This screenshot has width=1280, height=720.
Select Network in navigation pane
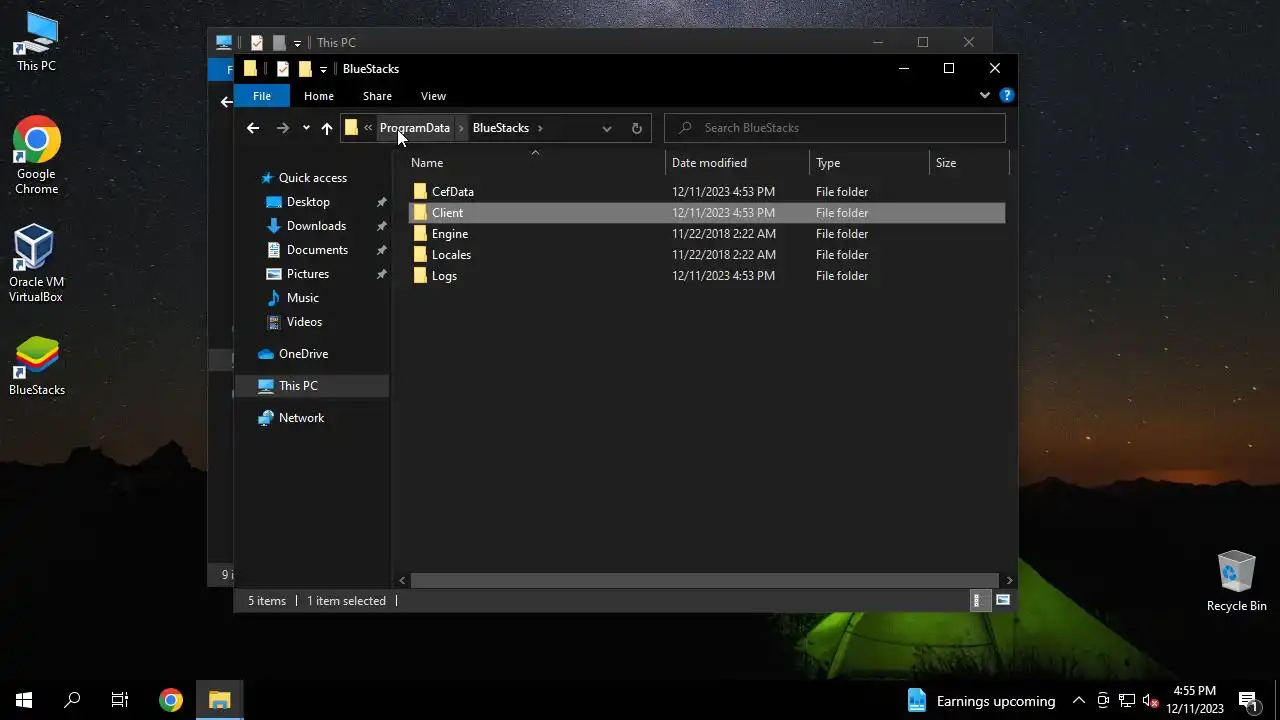click(301, 418)
